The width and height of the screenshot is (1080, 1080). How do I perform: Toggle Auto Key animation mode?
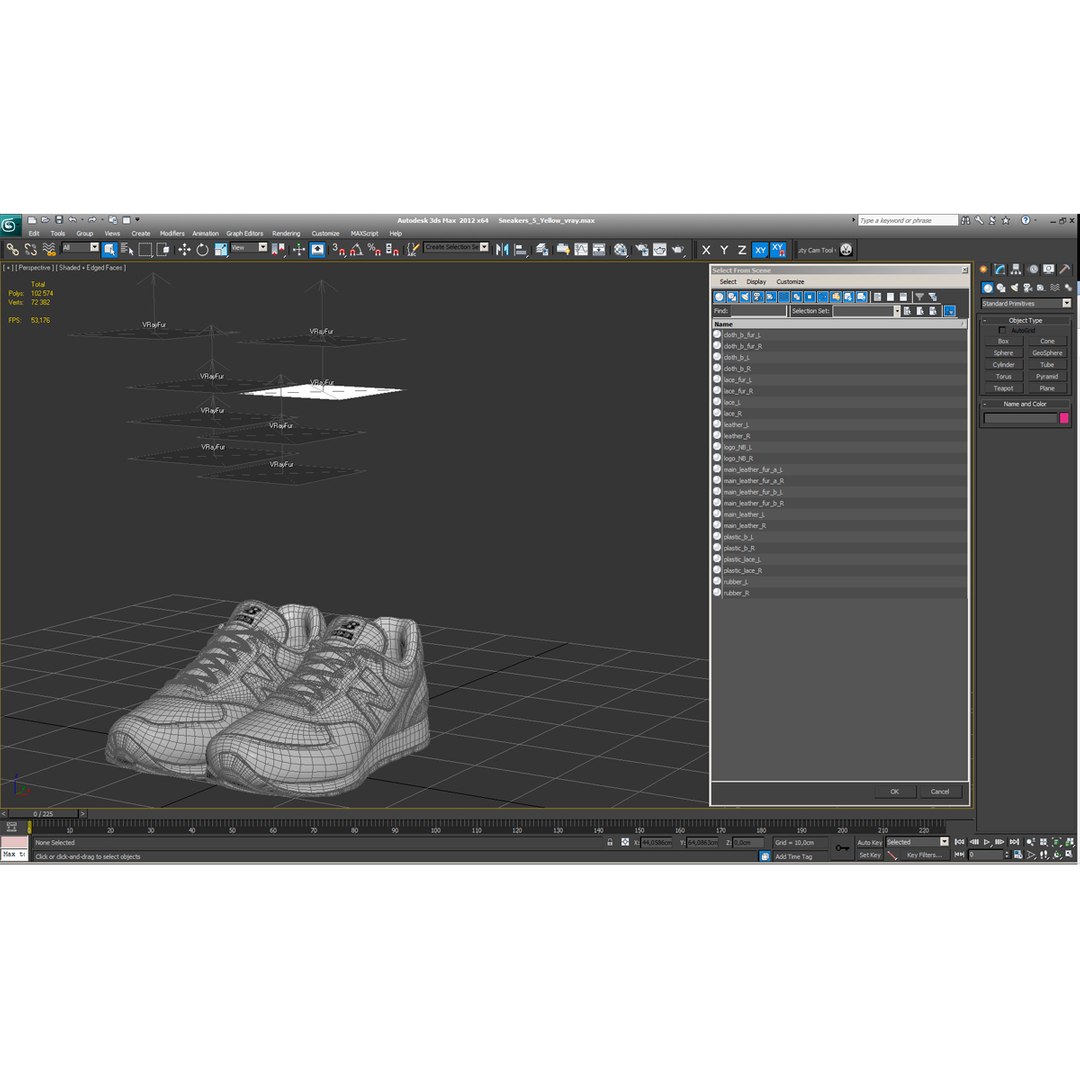click(869, 842)
